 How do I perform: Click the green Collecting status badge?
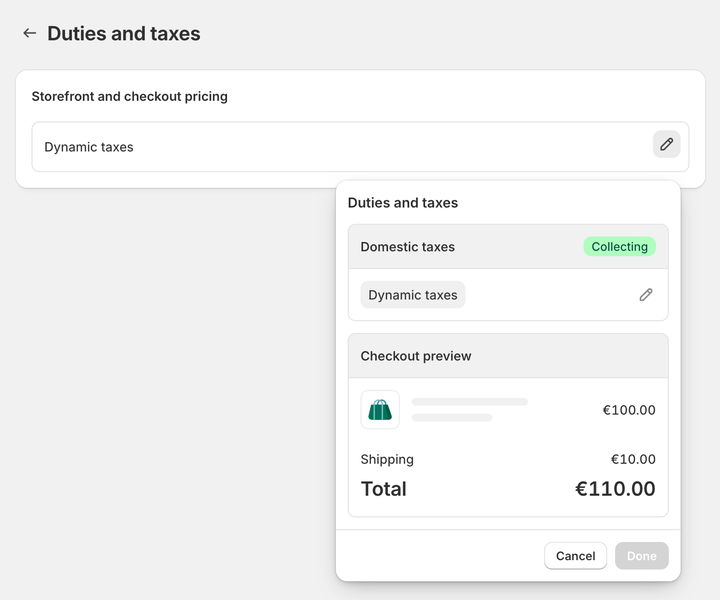[x=619, y=247]
